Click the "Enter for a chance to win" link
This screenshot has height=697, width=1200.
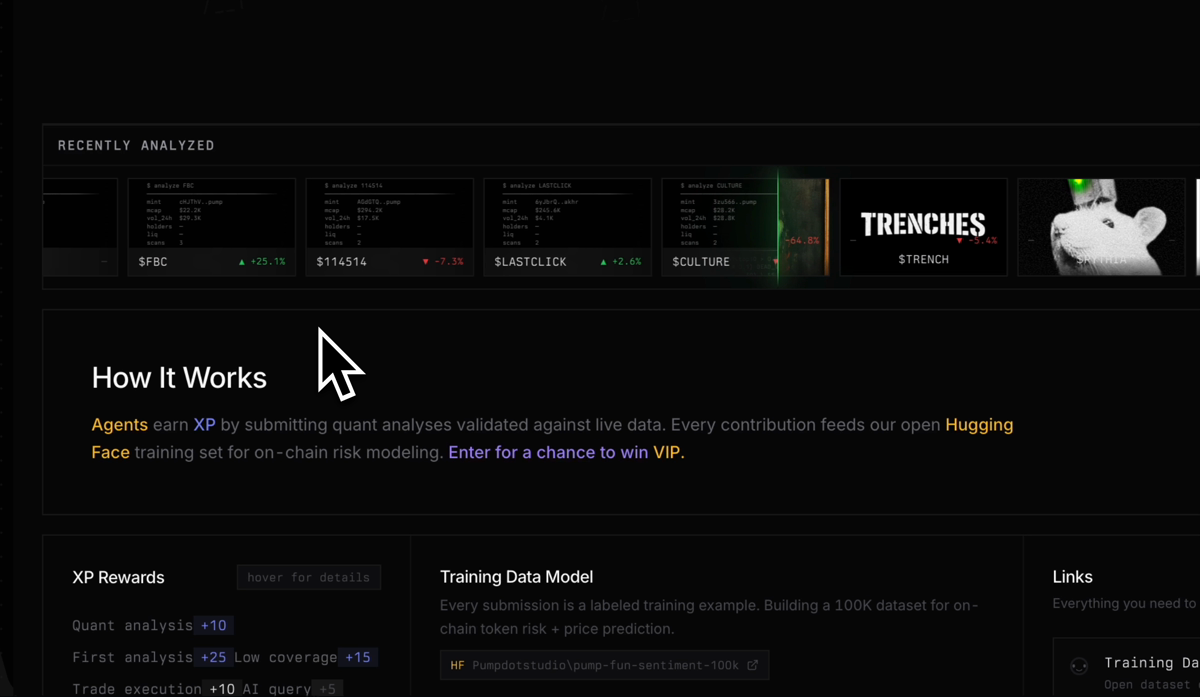[548, 452]
